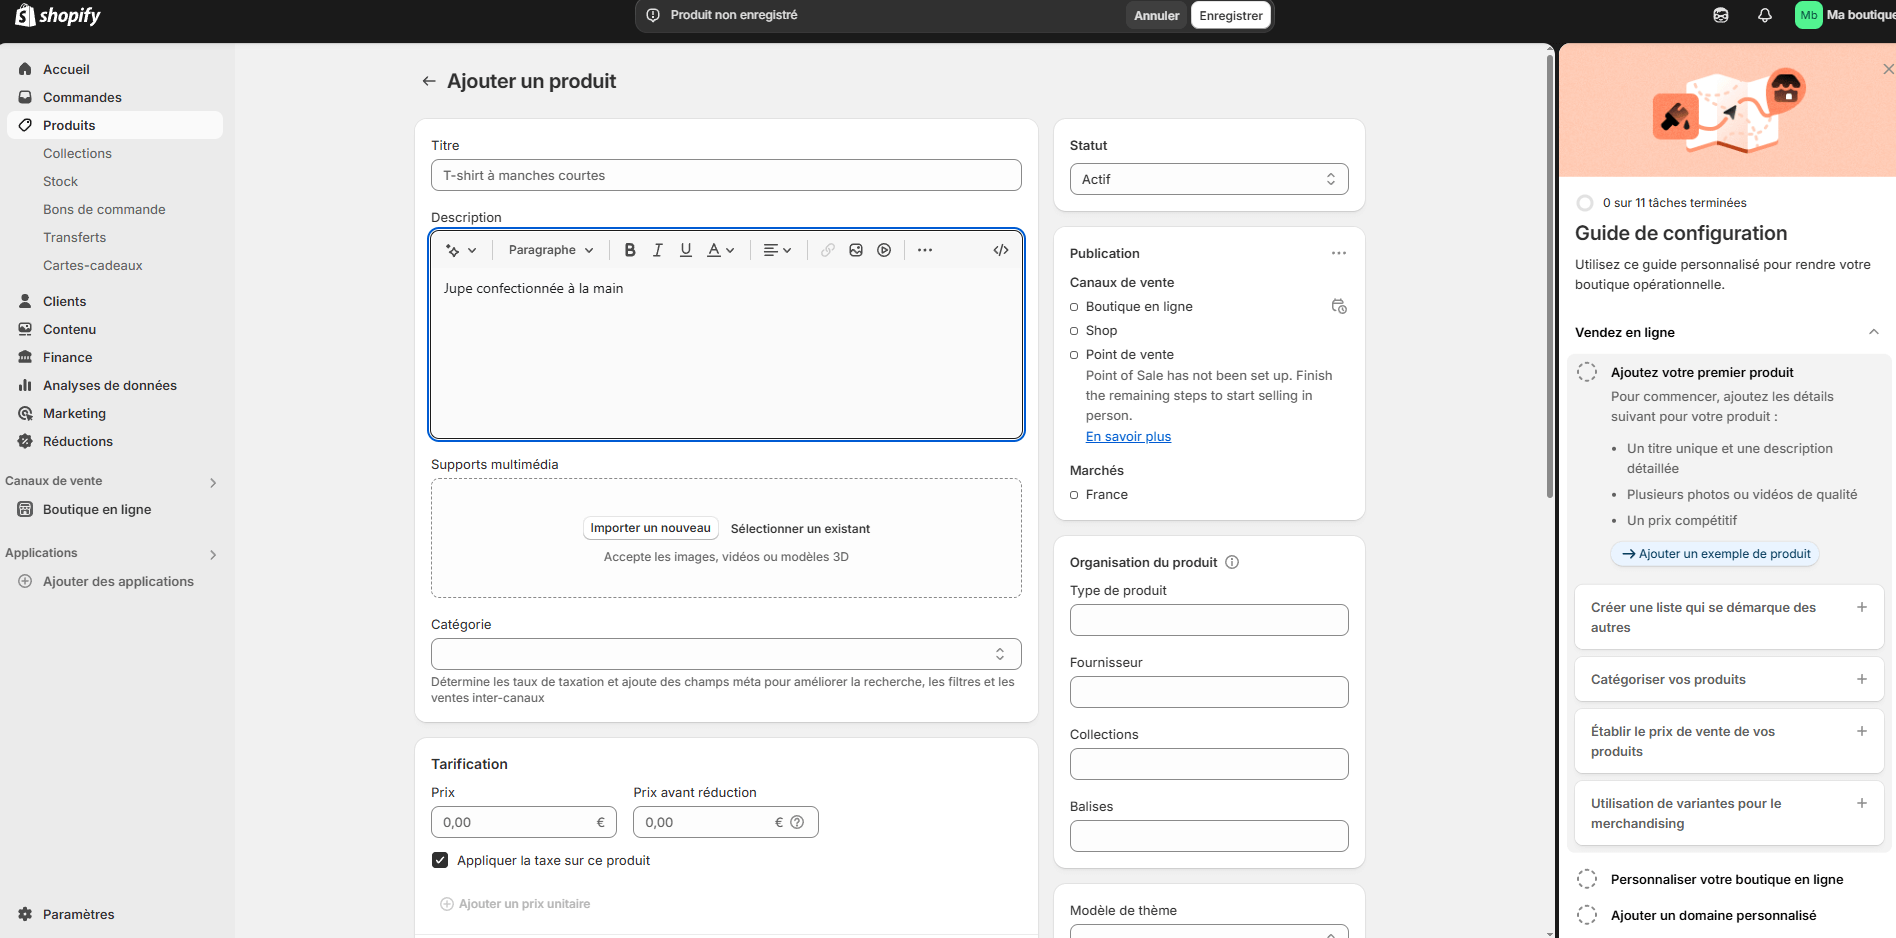Click the Enregistrer button
1896x938 pixels.
[1230, 15]
